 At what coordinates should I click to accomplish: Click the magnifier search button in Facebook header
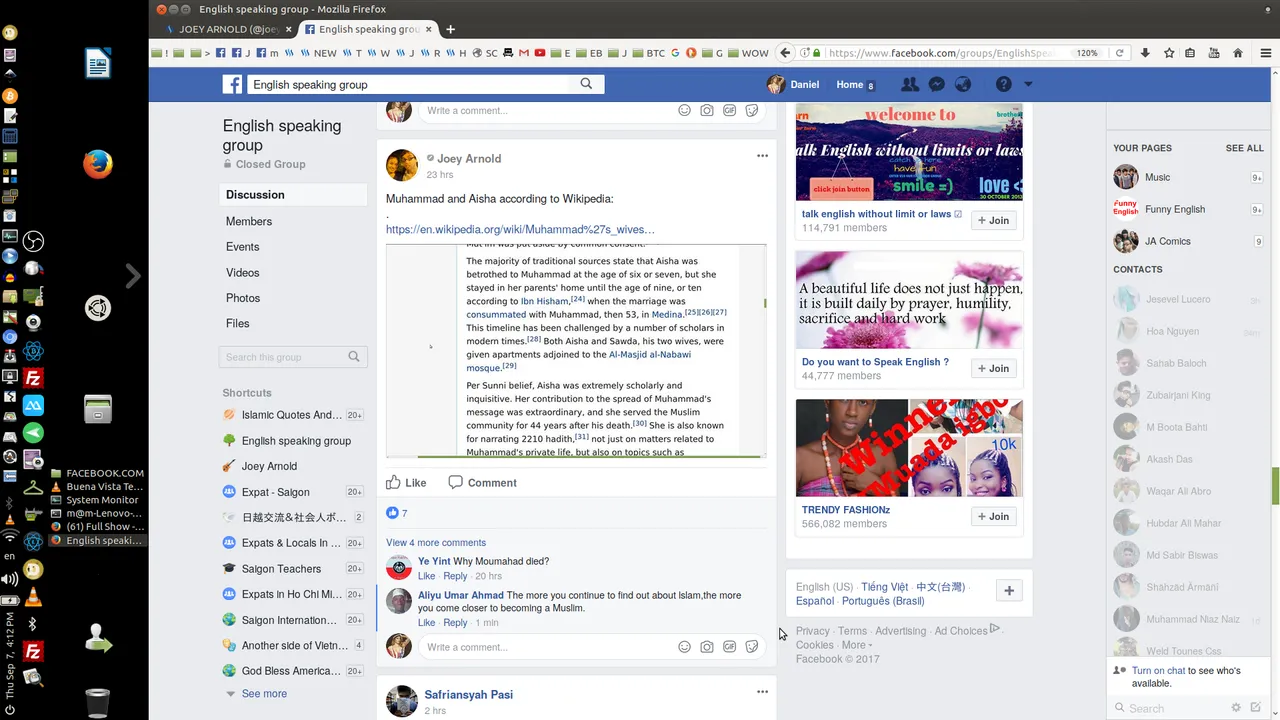tap(586, 84)
